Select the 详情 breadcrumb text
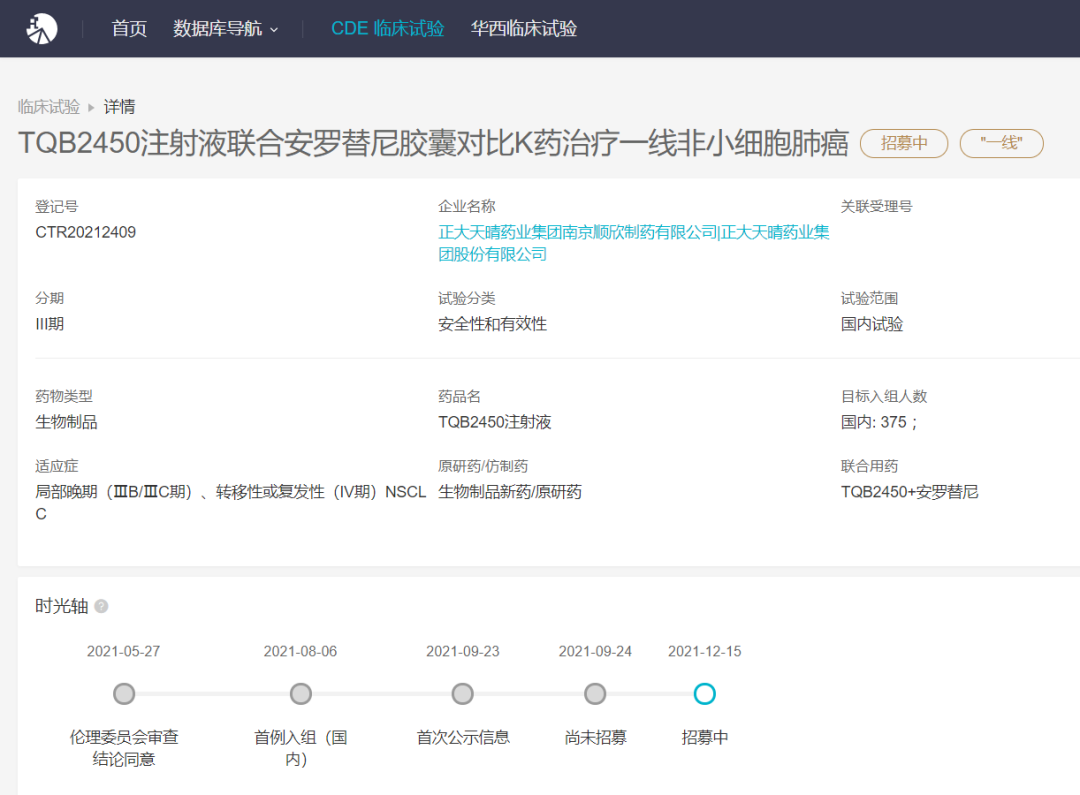The width and height of the screenshot is (1080, 795). pos(119,107)
